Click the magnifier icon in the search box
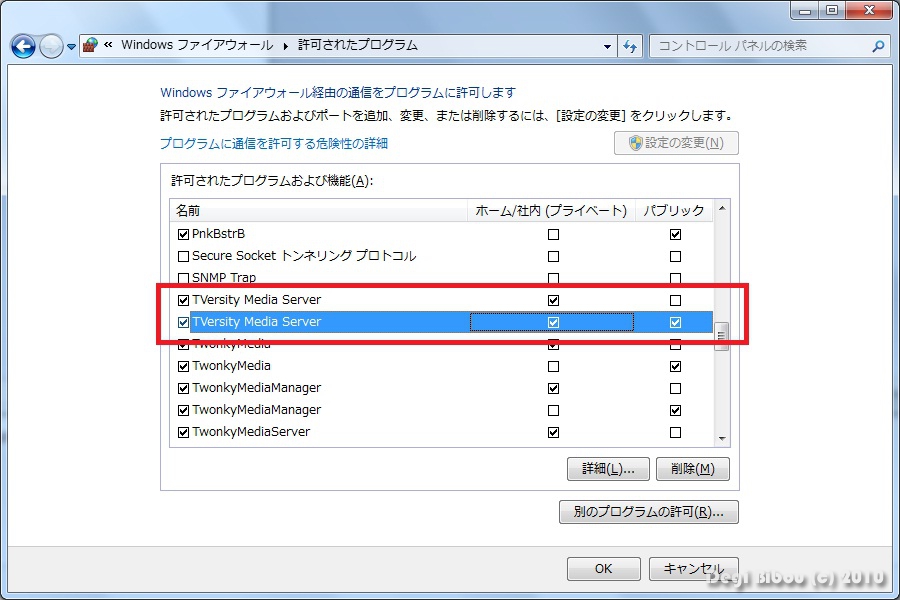The image size is (900, 600). [x=878, y=46]
